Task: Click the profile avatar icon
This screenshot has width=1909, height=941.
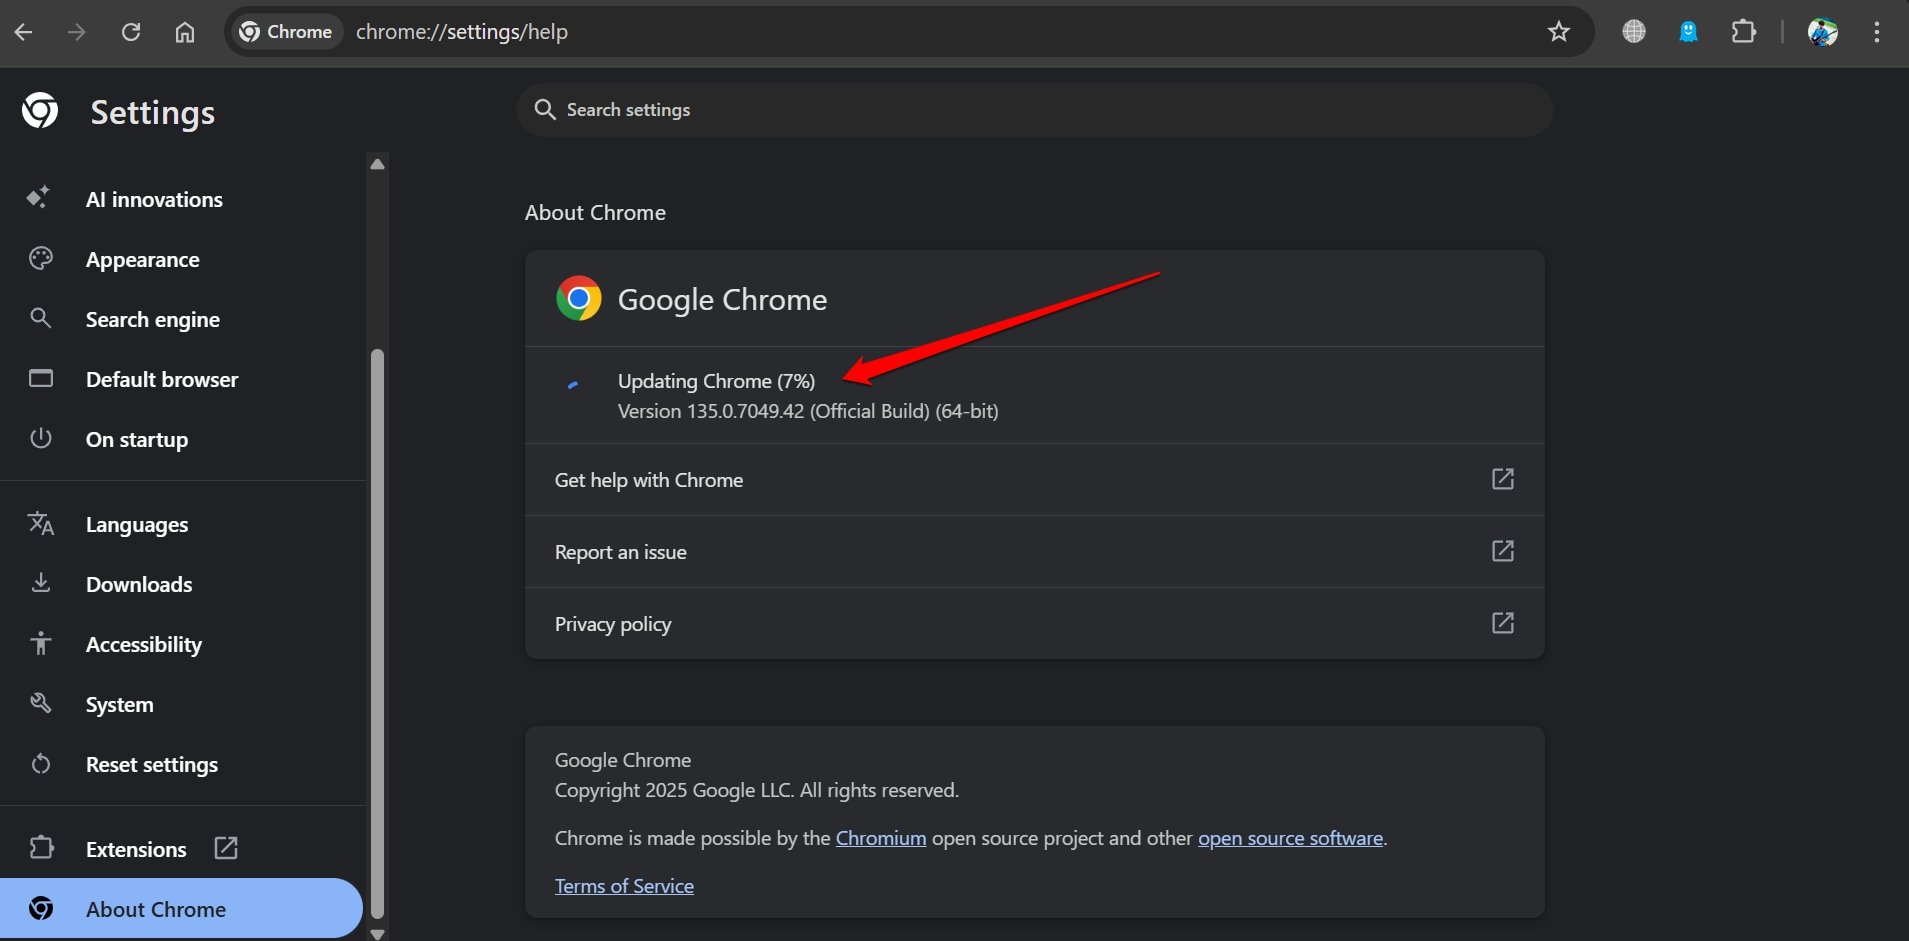Action: 1824,31
